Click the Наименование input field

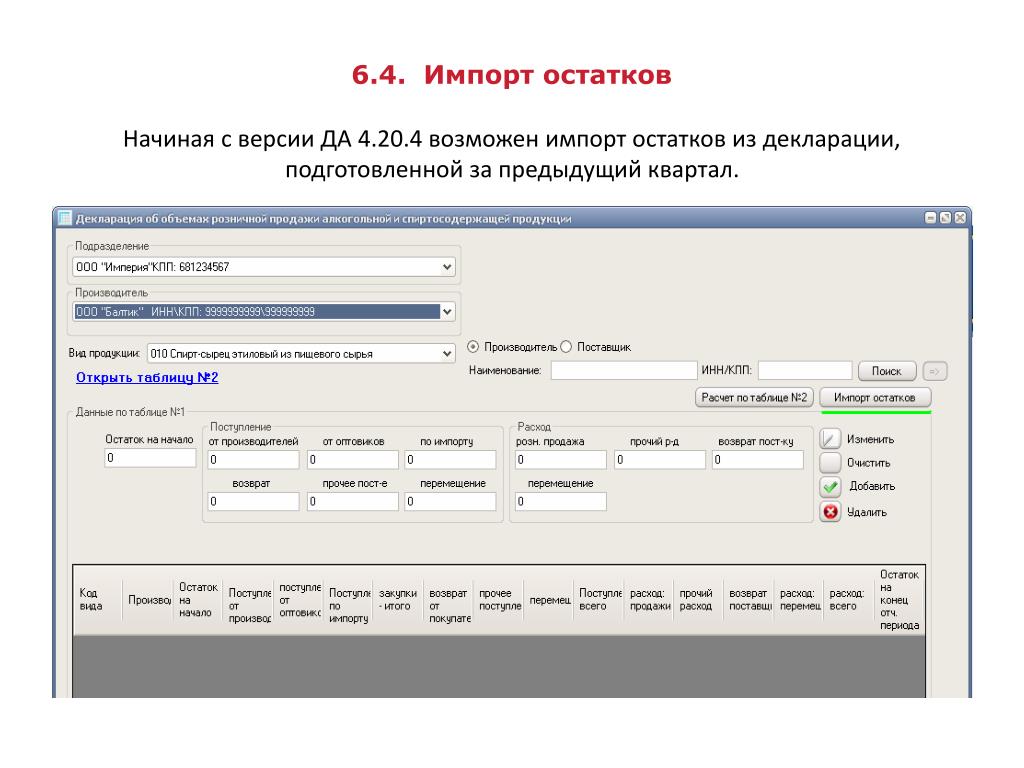(x=624, y=370)
